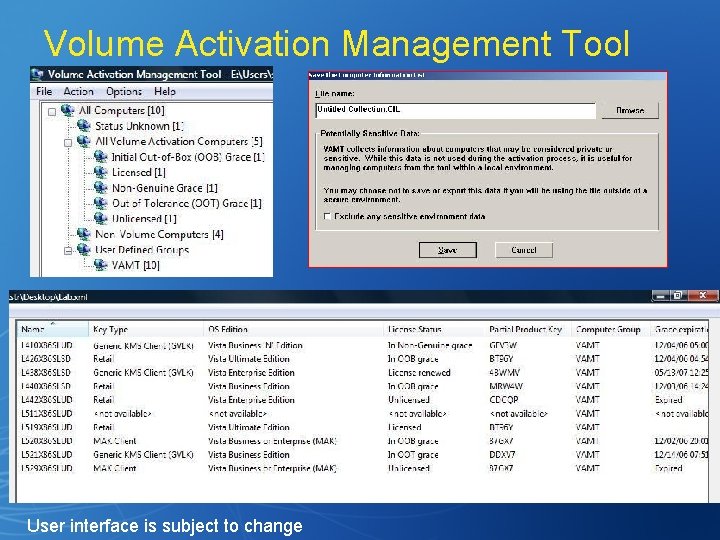
Task: Close the lower list window
Action: pos(702,296)
